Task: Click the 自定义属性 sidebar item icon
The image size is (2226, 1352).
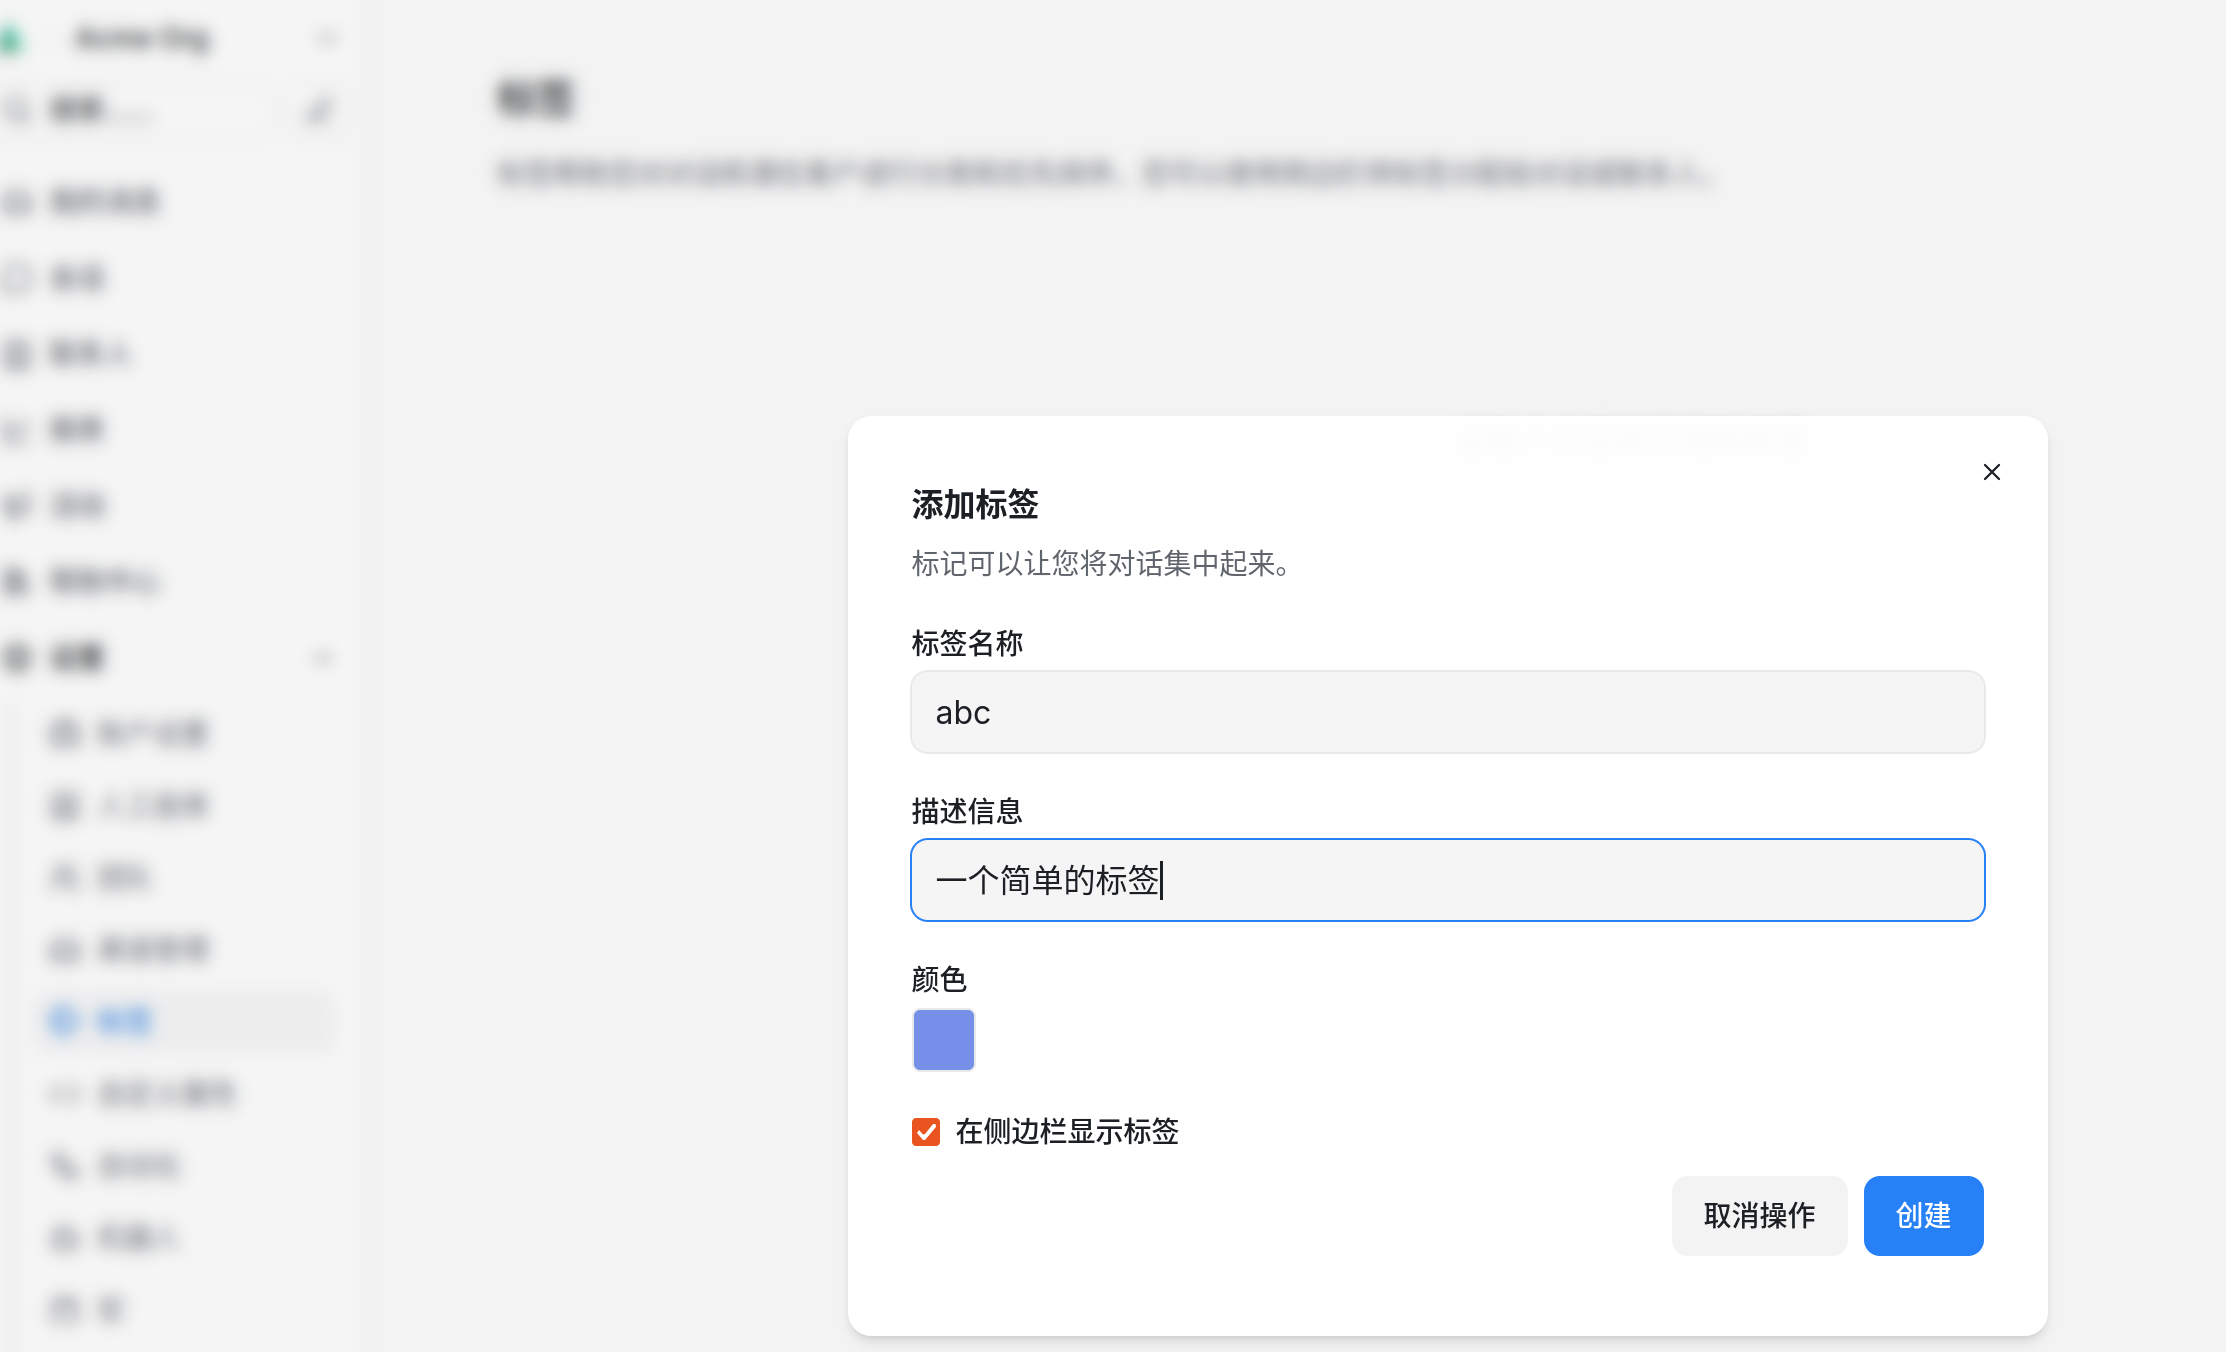Action: pyautogui.click(x=64, y=1093)
